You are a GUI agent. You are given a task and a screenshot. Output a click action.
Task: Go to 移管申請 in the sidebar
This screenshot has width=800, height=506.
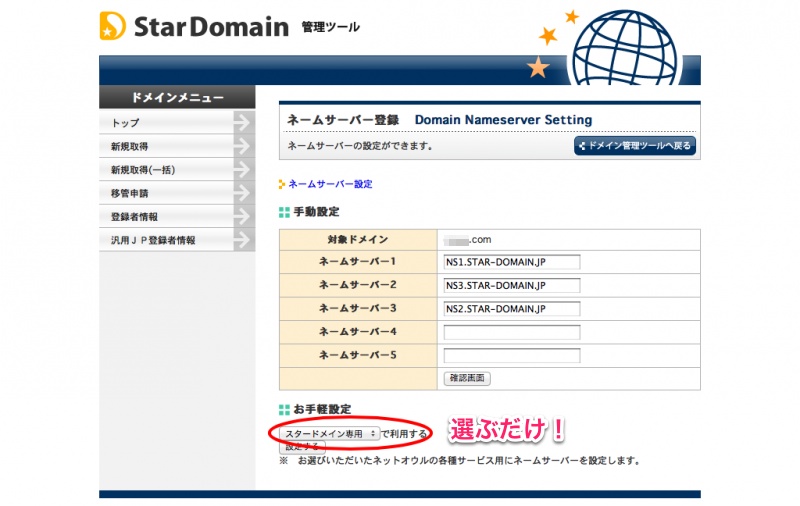pos(177,193)
